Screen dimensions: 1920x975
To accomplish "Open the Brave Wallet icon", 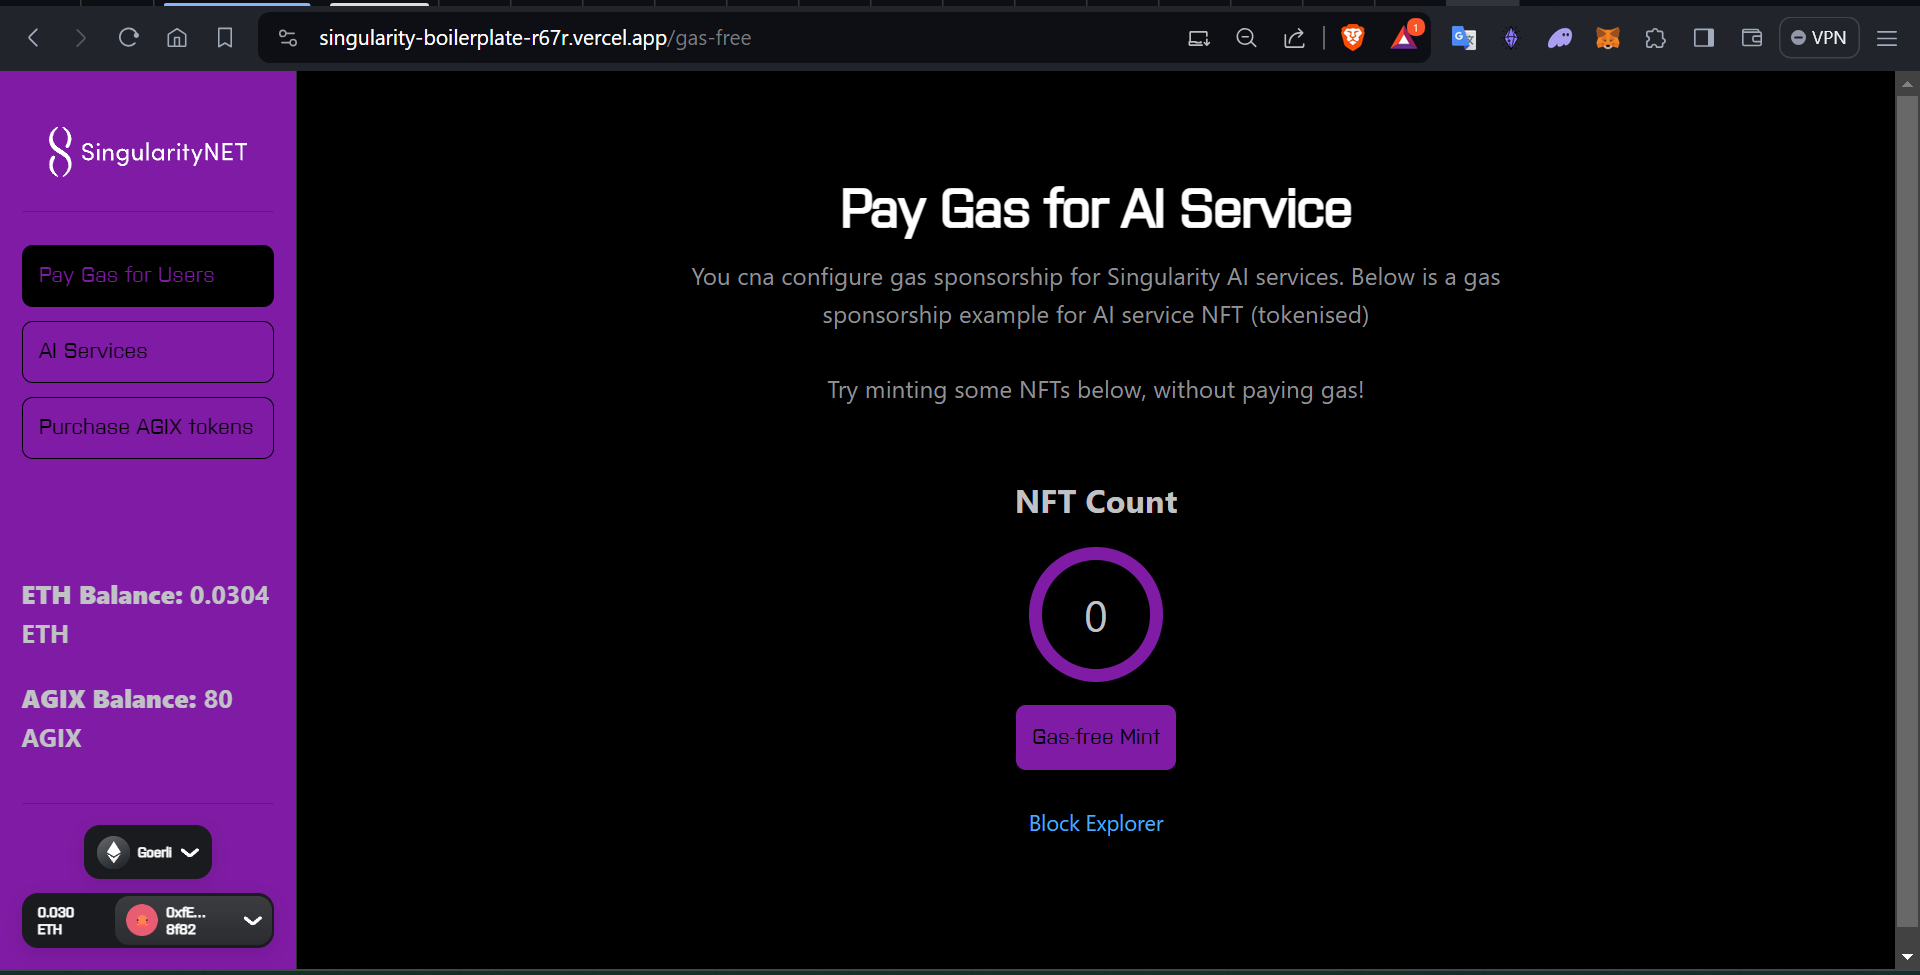I will click(1751, 38).
